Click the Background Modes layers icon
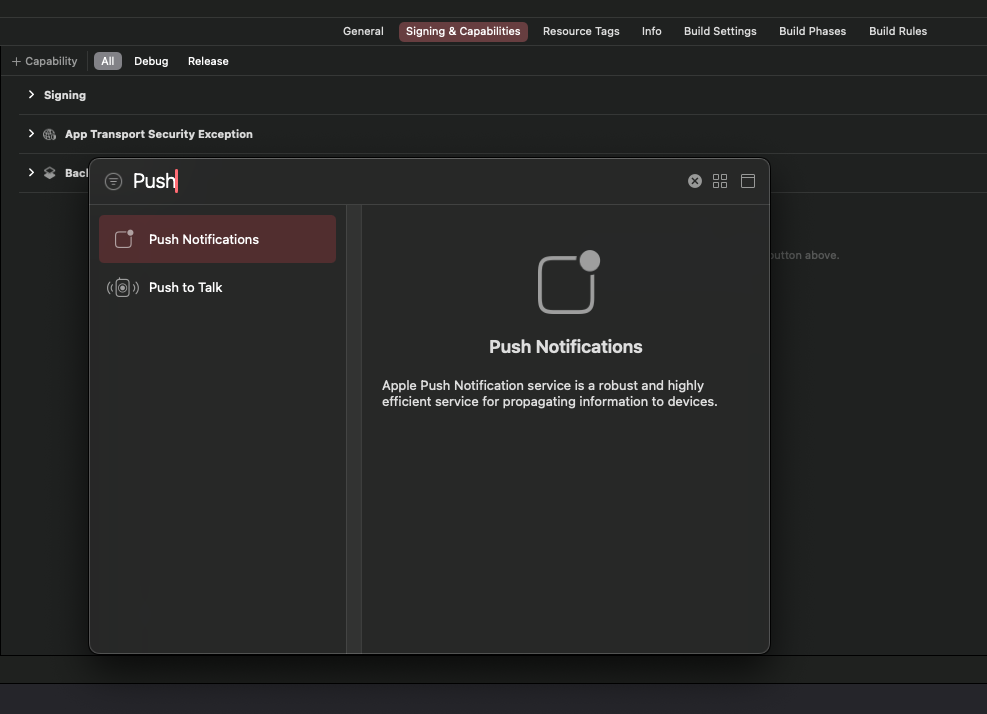The height and width of the screenshot is (714, 987). 49,173
